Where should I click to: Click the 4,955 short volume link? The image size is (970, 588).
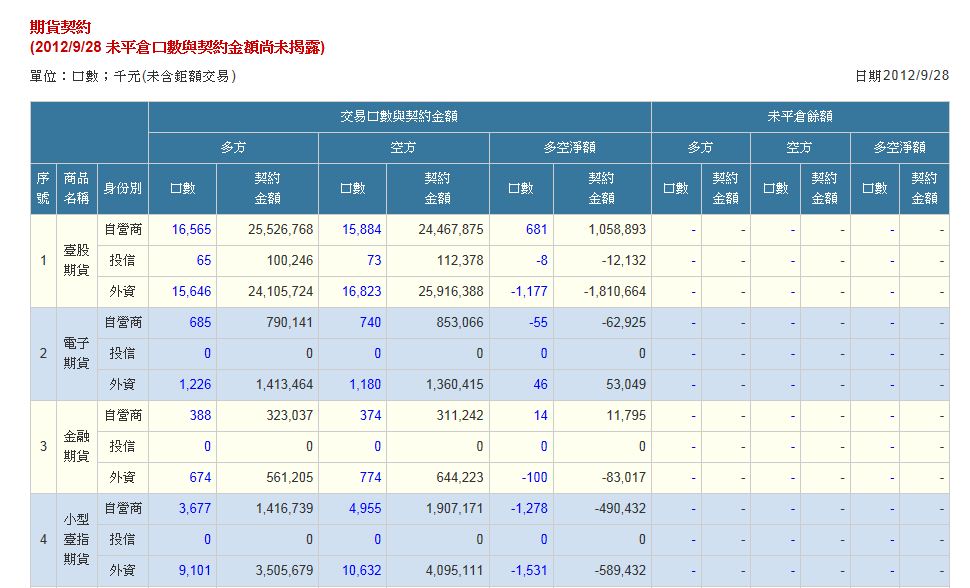[x=365, y=508]
